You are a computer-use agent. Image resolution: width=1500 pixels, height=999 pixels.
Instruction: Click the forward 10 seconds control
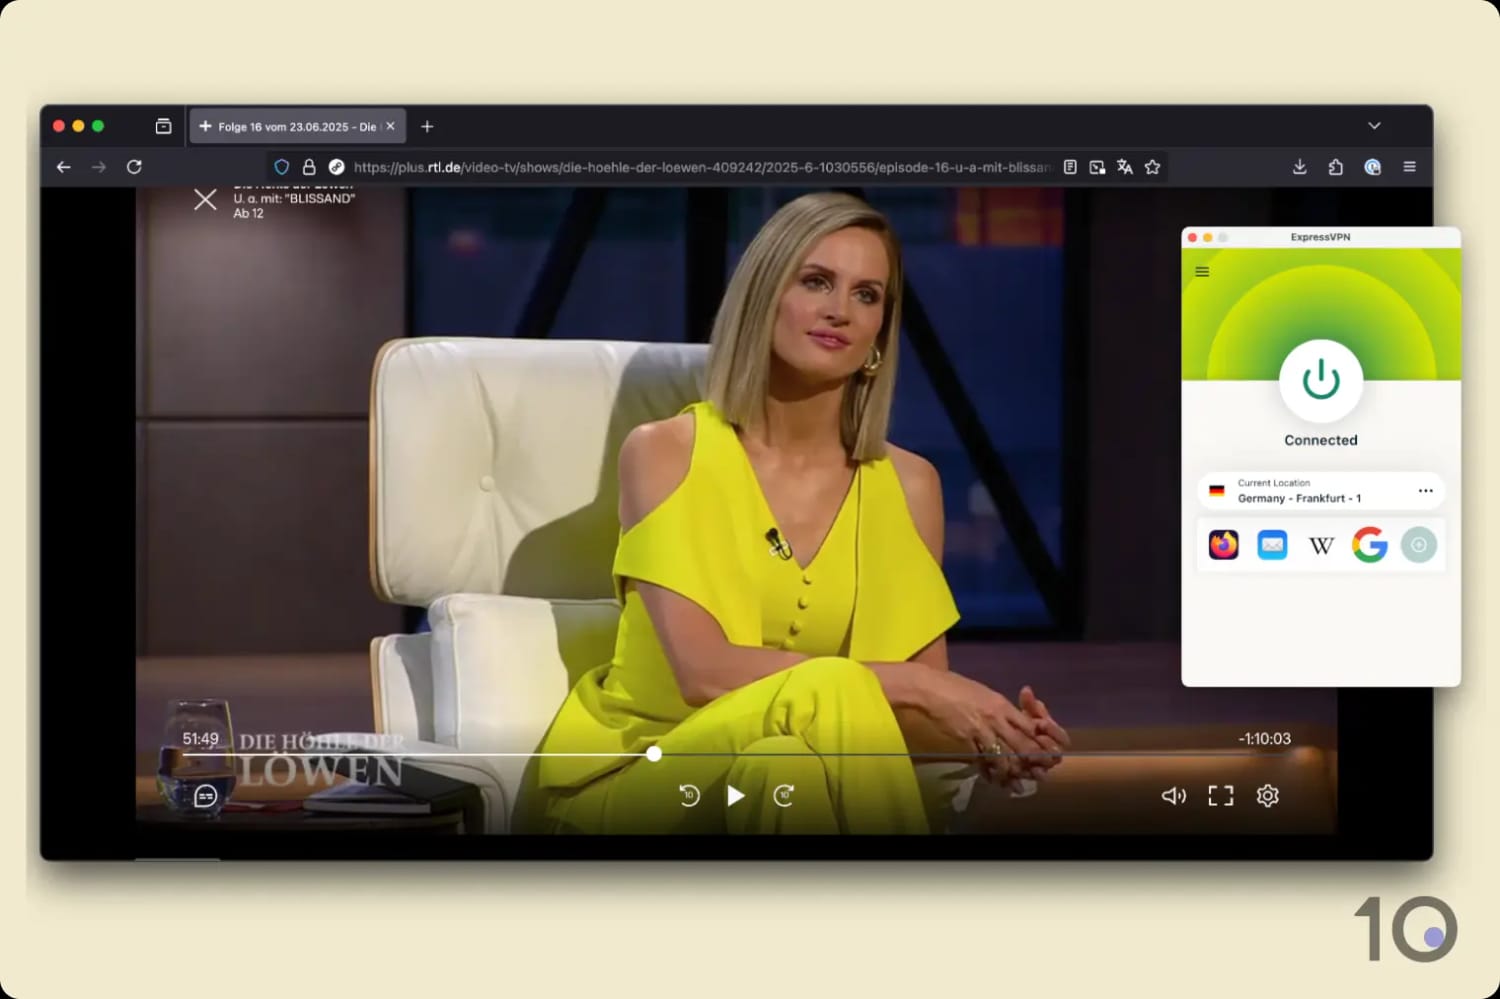783,795
